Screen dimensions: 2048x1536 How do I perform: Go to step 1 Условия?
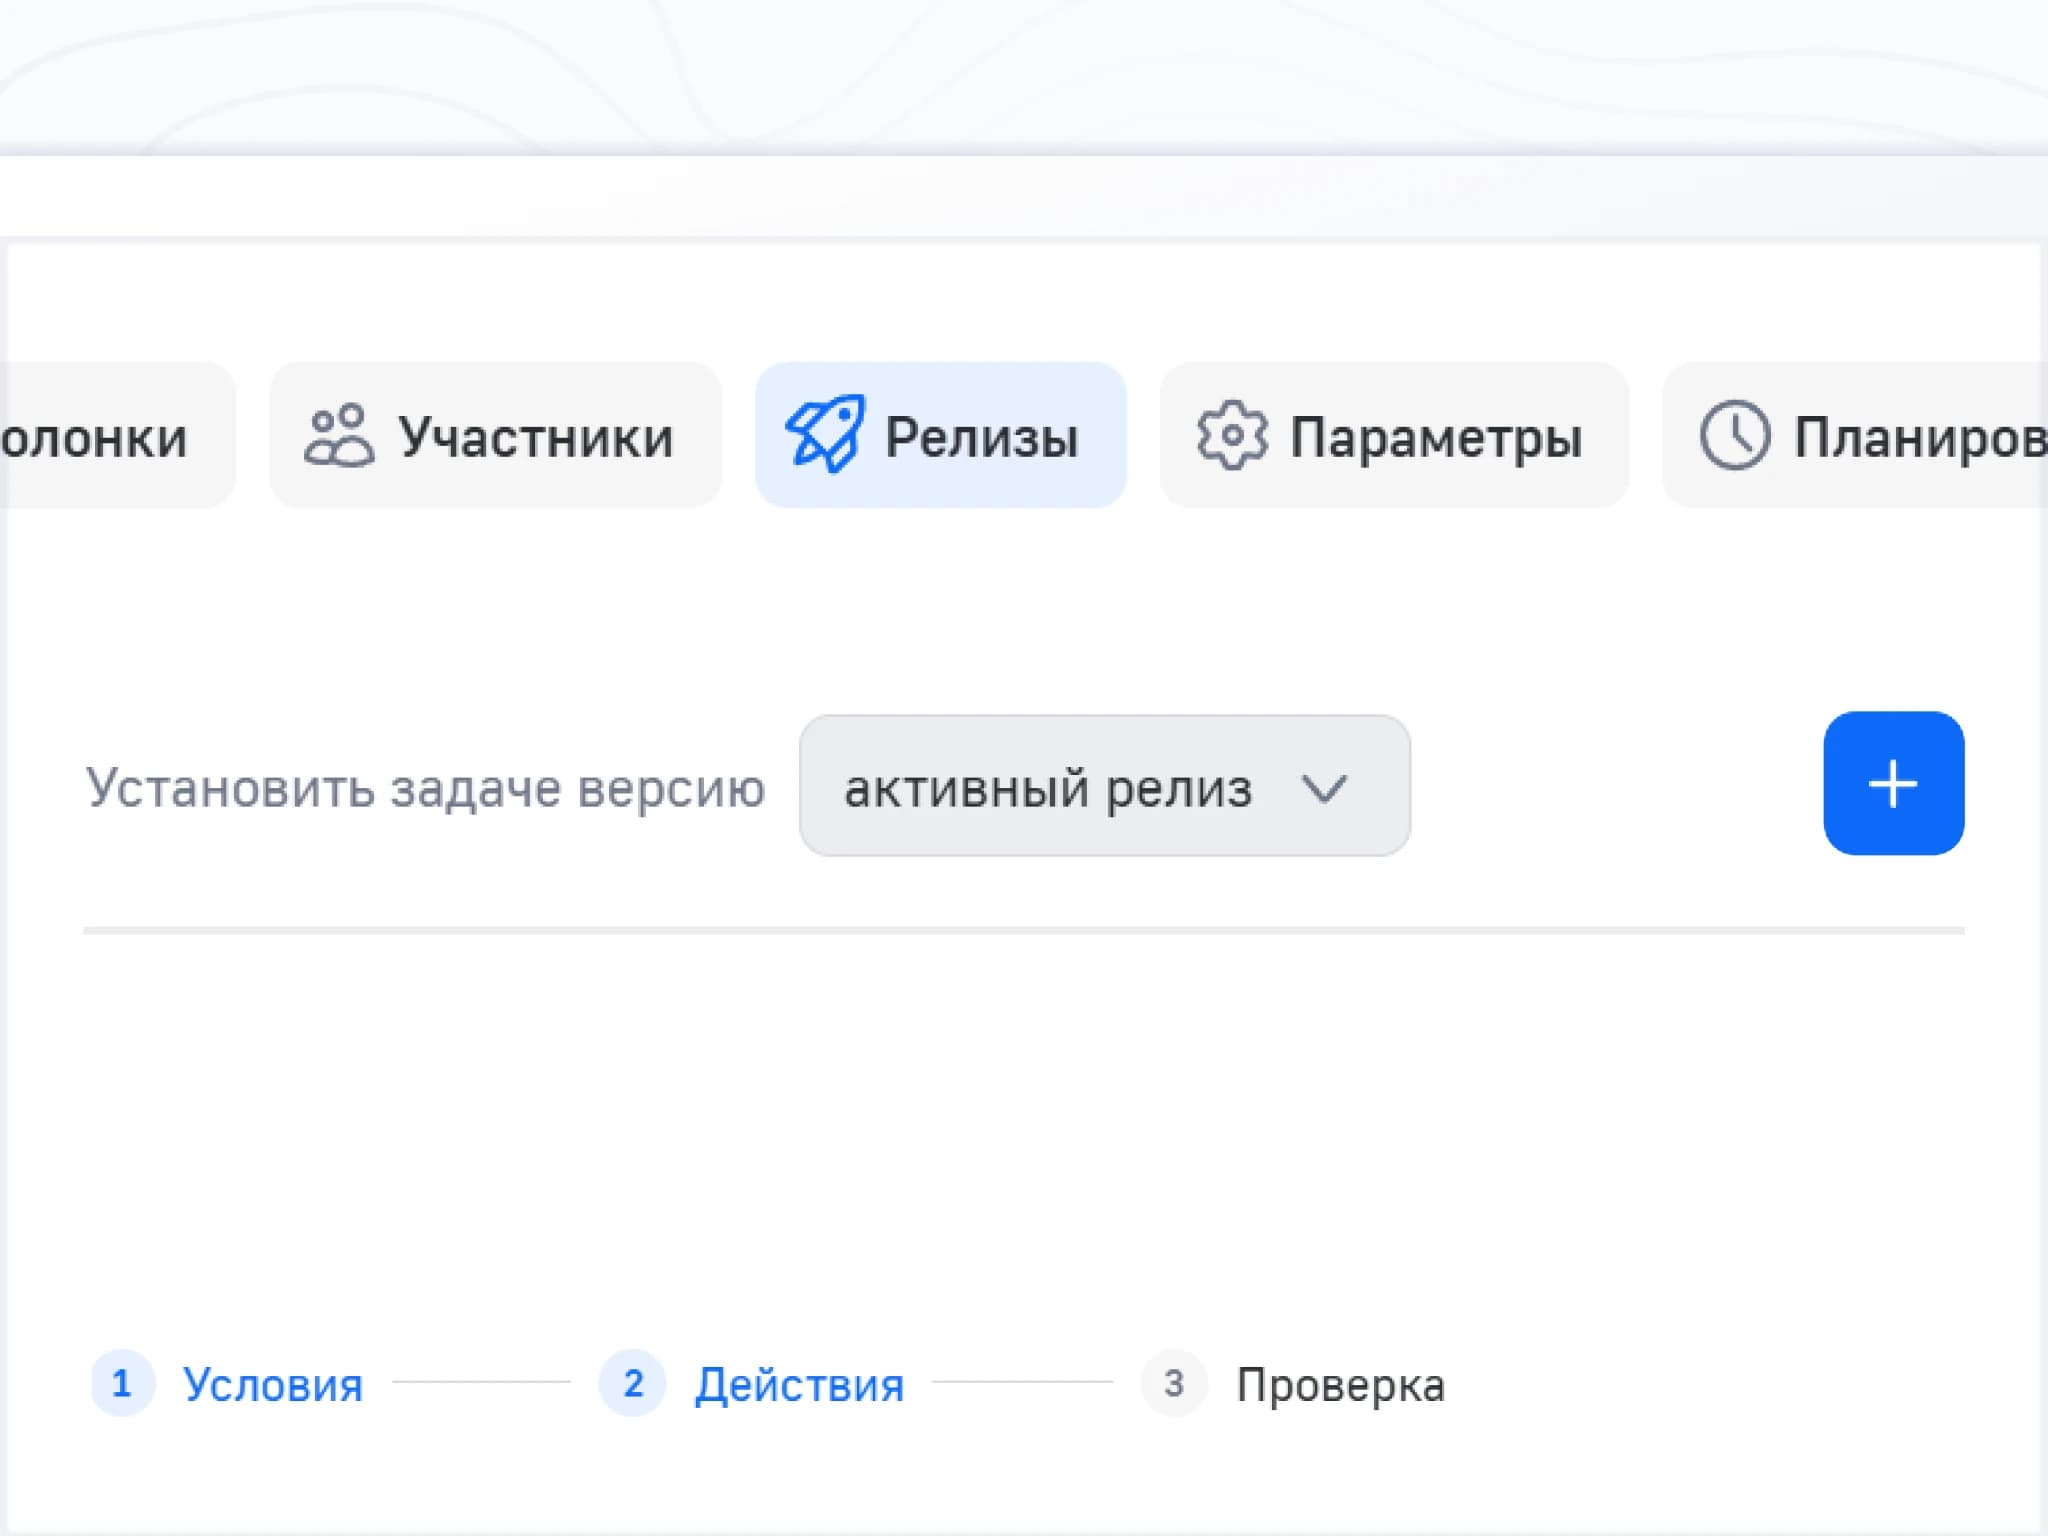[228, 1384]
